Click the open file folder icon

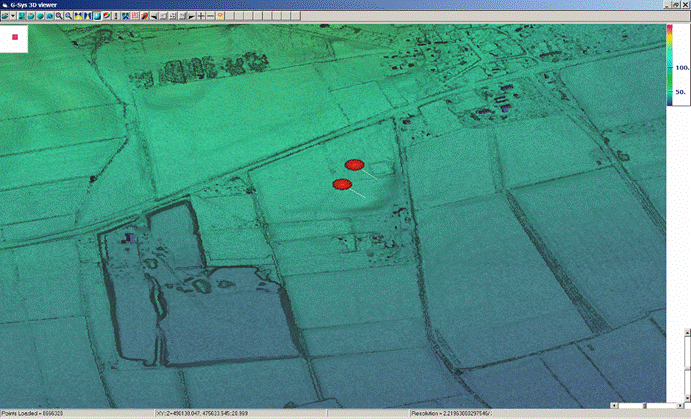(x=5, y=16)
